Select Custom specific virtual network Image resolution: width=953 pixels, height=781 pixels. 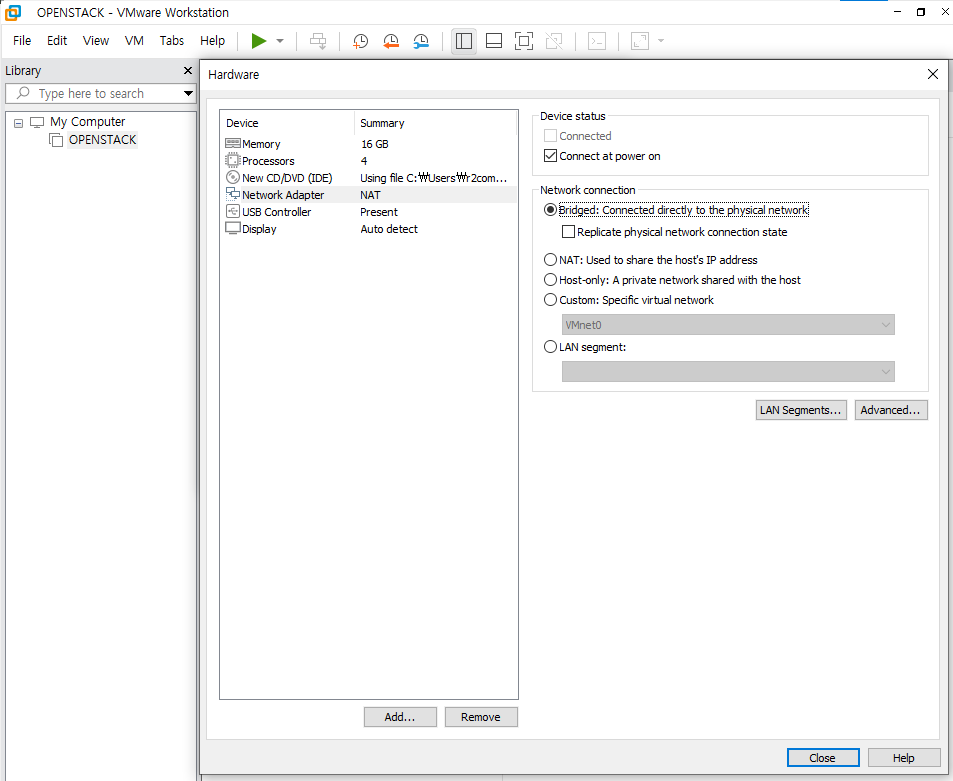(551, 300)
